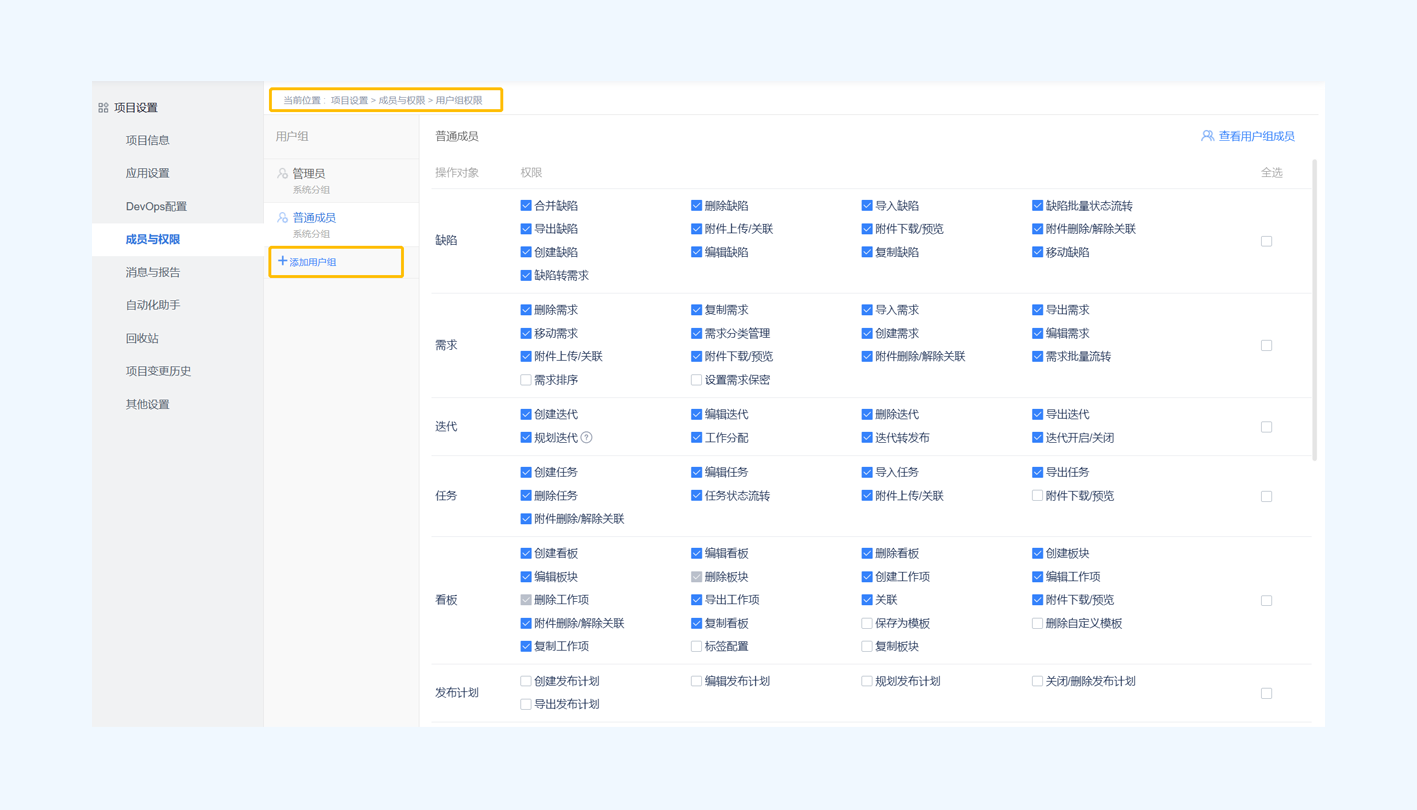
Task: Click the 查看用户组成员 person icon
Action: (x=1207, y=136)
